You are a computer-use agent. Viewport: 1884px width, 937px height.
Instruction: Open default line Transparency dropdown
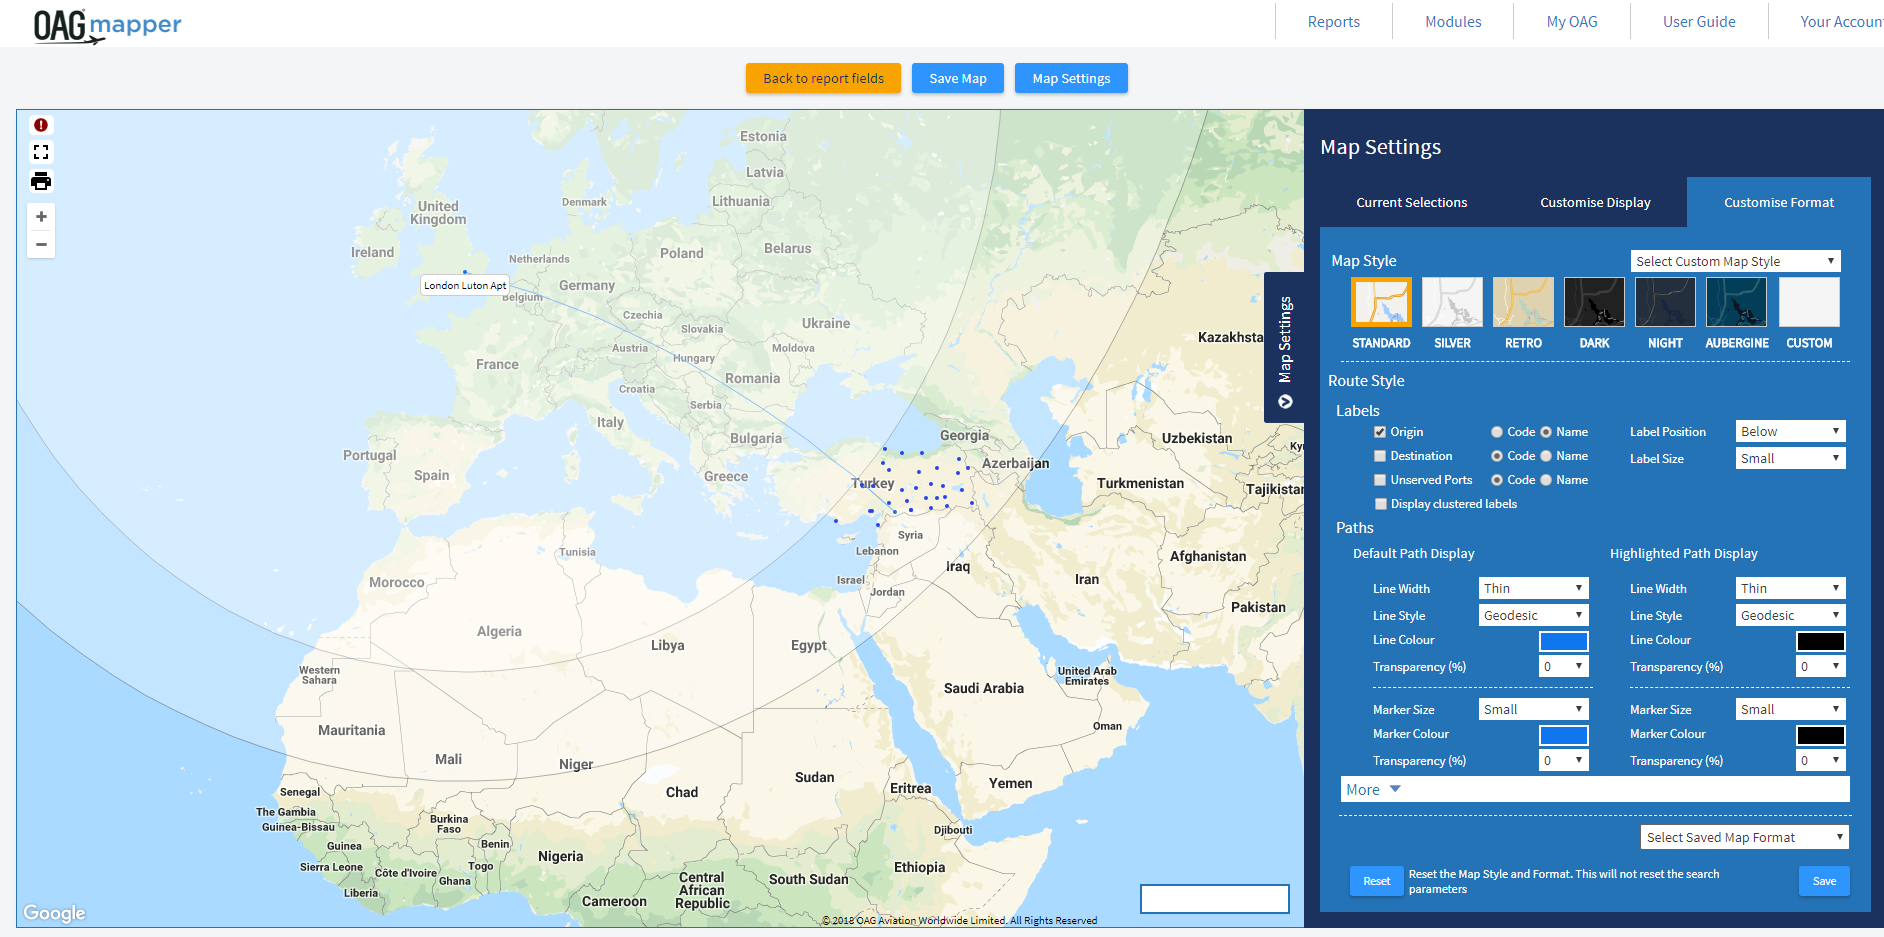point(1563,666)
